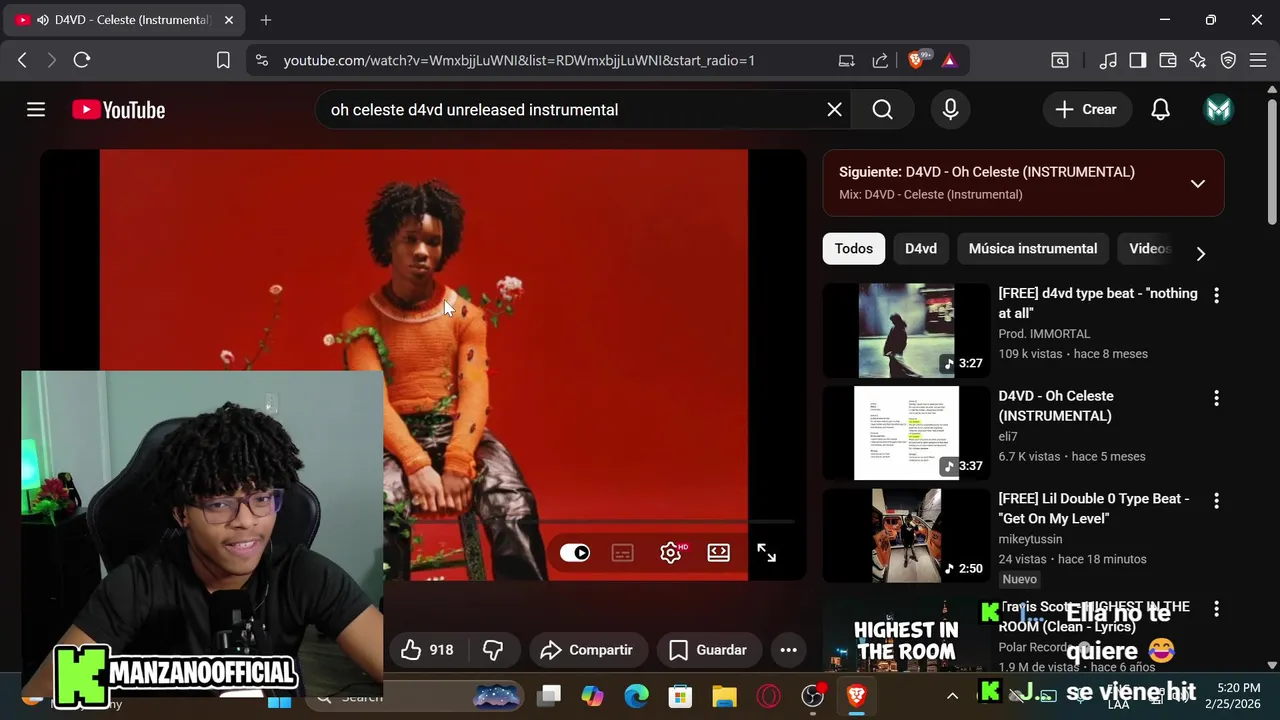Reload the current page

tap(82, 60)
